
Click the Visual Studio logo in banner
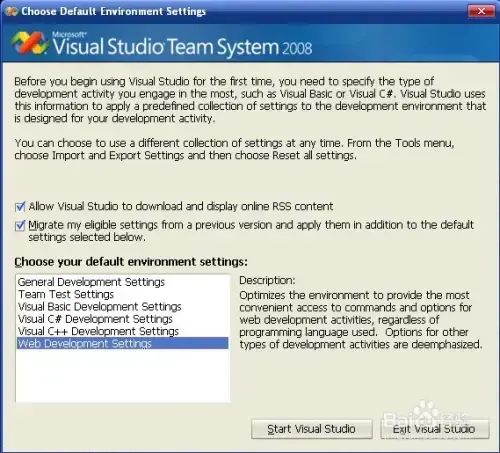[29, 44]
